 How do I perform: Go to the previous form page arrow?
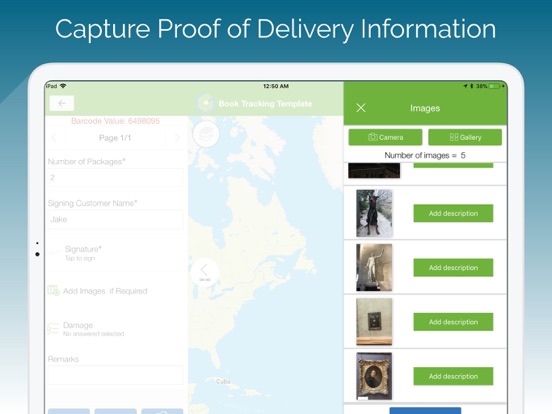(54, 138)
